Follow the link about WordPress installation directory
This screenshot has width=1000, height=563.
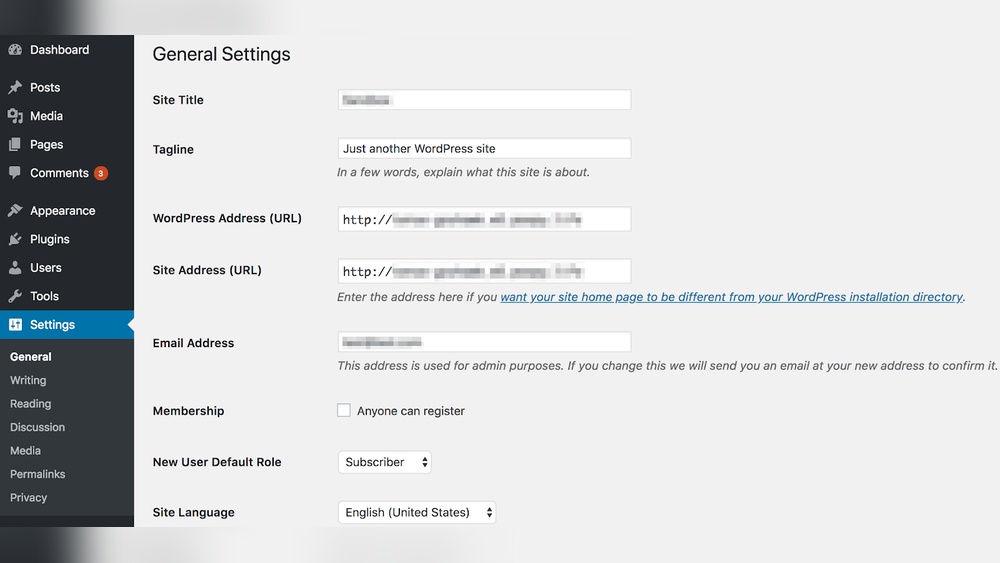click(x=732, y=297)
